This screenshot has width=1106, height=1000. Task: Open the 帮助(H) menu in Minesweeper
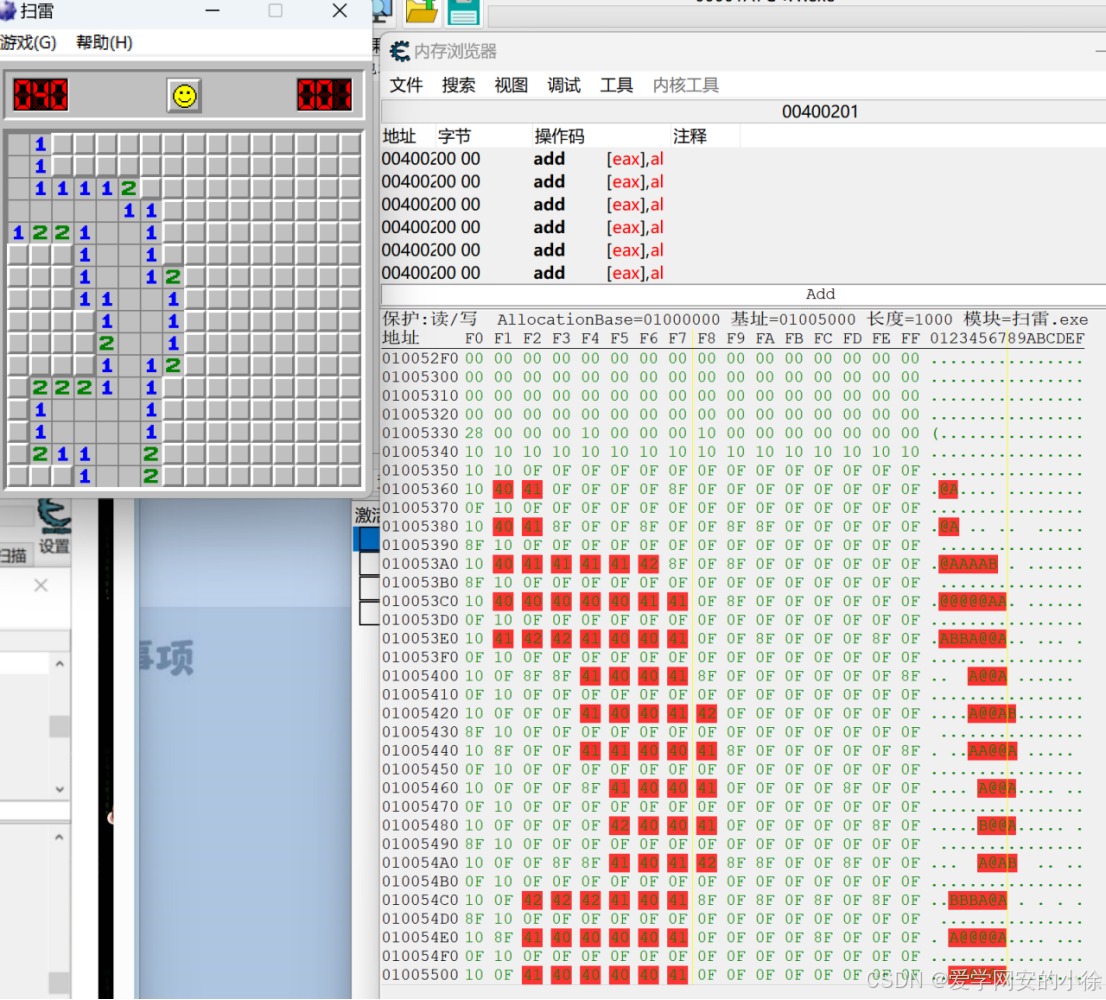pos(104,42)
